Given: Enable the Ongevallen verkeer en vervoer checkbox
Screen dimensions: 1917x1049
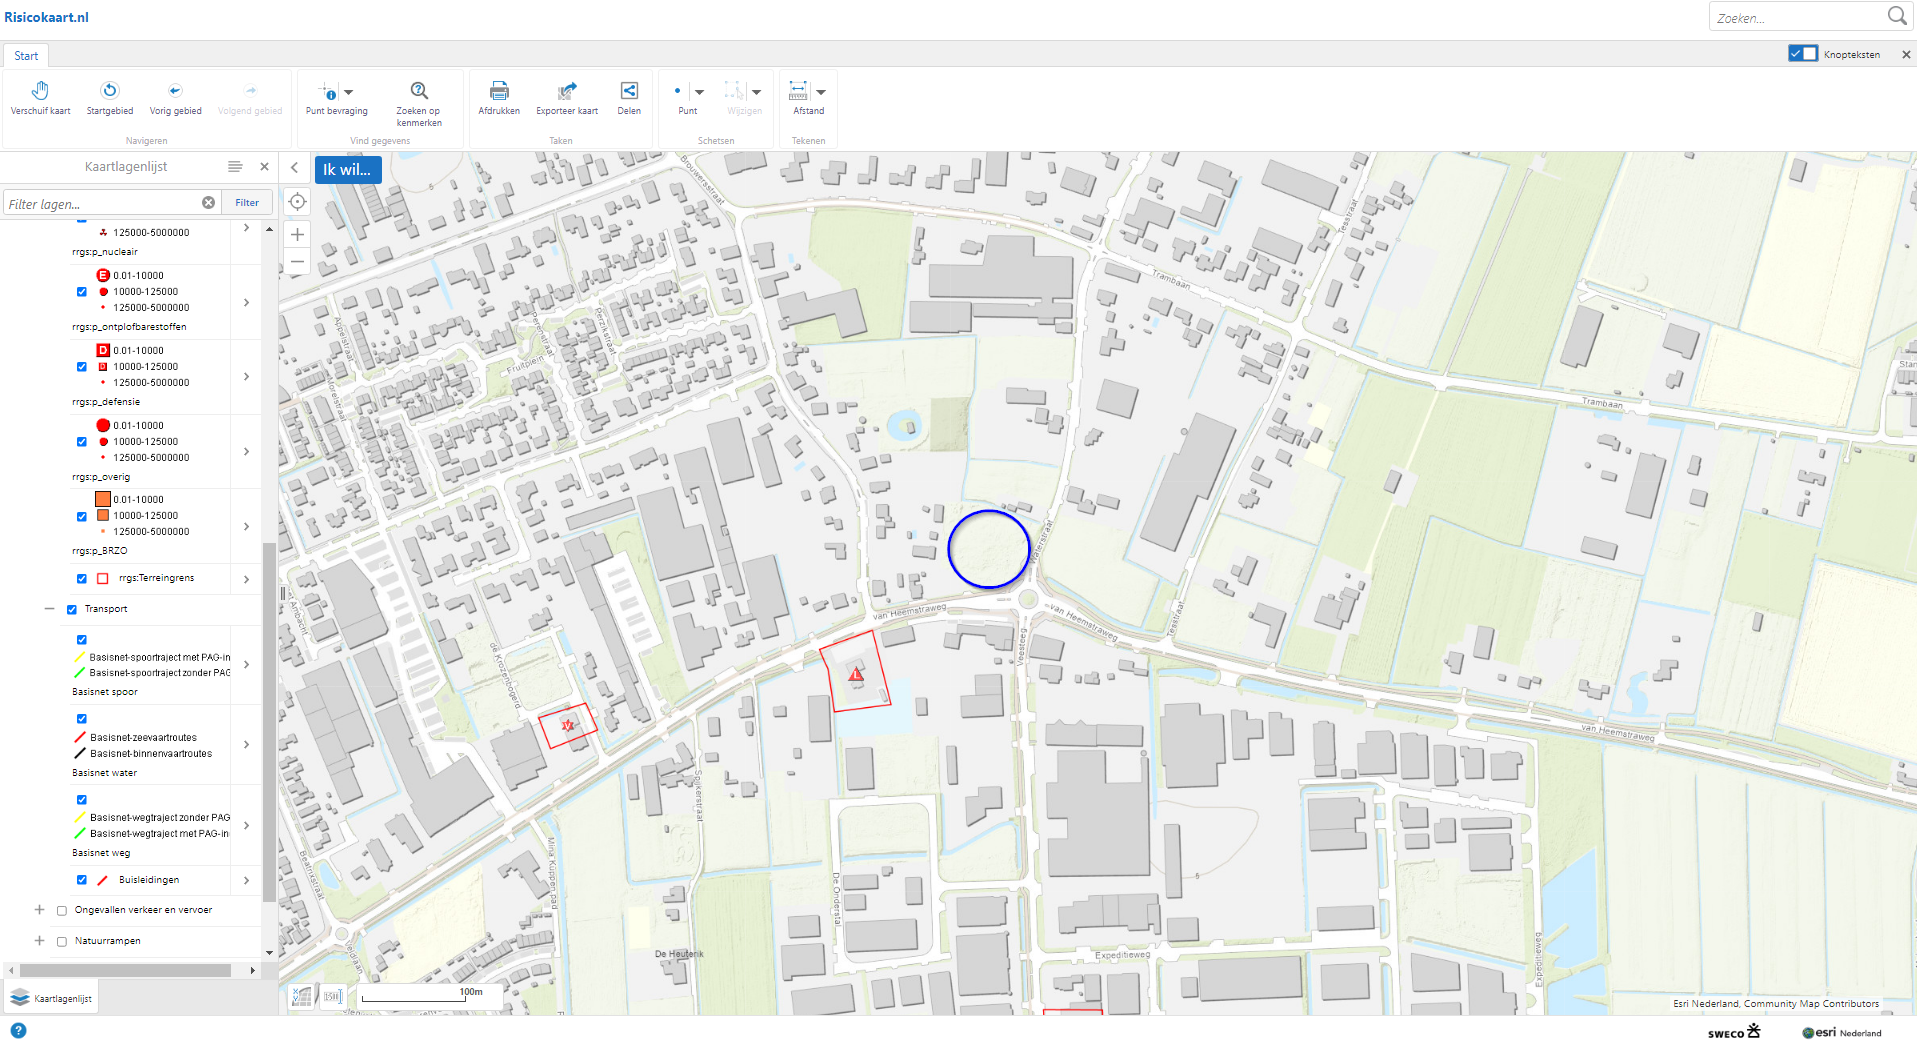Looking at the screenshot, I should (62, 911).
